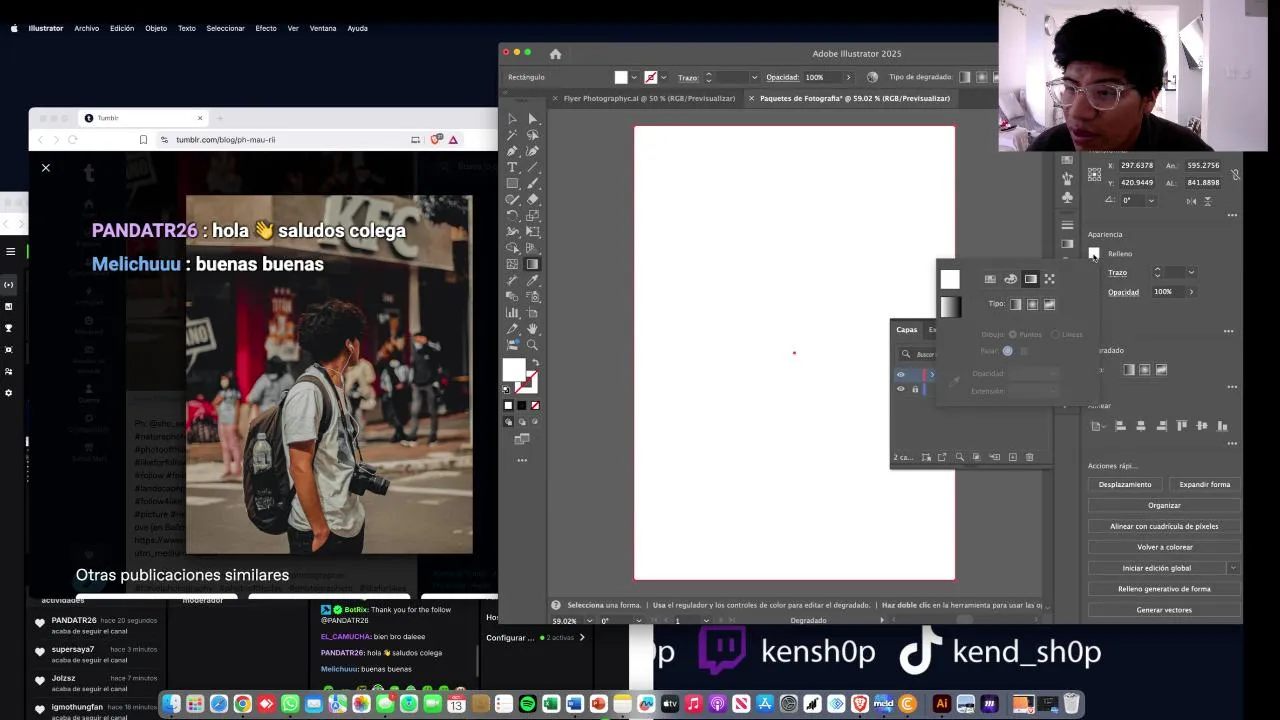Select the Curvature tool
This screenshot has width=1280, height=720.
(x=533, y=151)
